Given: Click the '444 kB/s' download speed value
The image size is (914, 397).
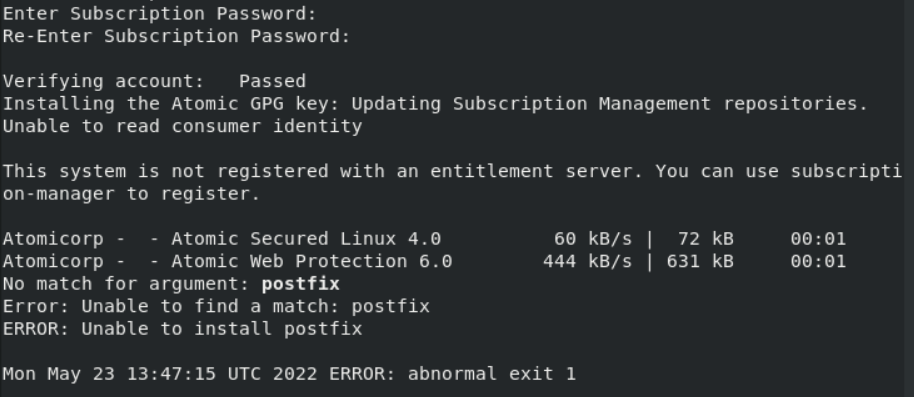Looking at the screenshot, I should pyautogui.click(x=587, y=261).
